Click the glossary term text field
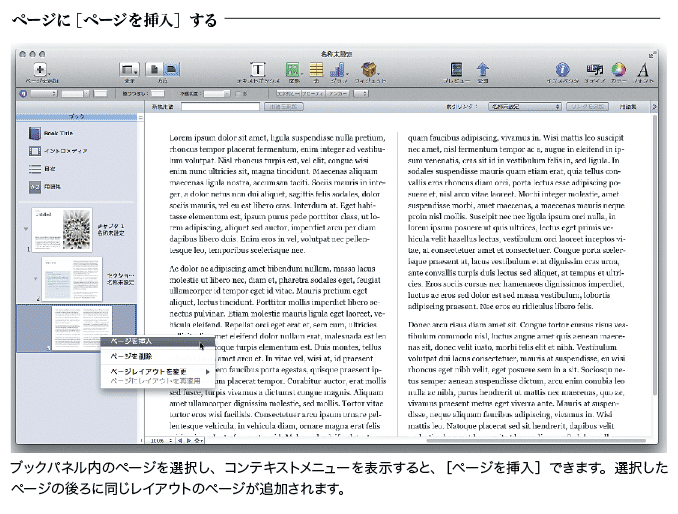Screen dimensions: 678x514 pyautogui.click(x=221, y=106)
